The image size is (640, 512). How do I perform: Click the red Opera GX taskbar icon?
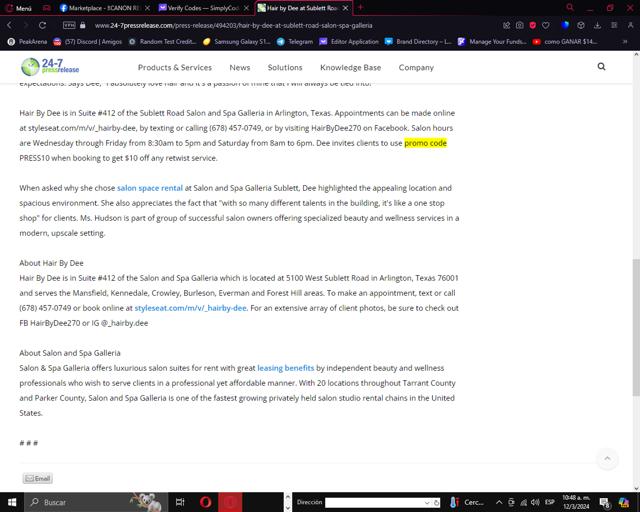point(230,502)
